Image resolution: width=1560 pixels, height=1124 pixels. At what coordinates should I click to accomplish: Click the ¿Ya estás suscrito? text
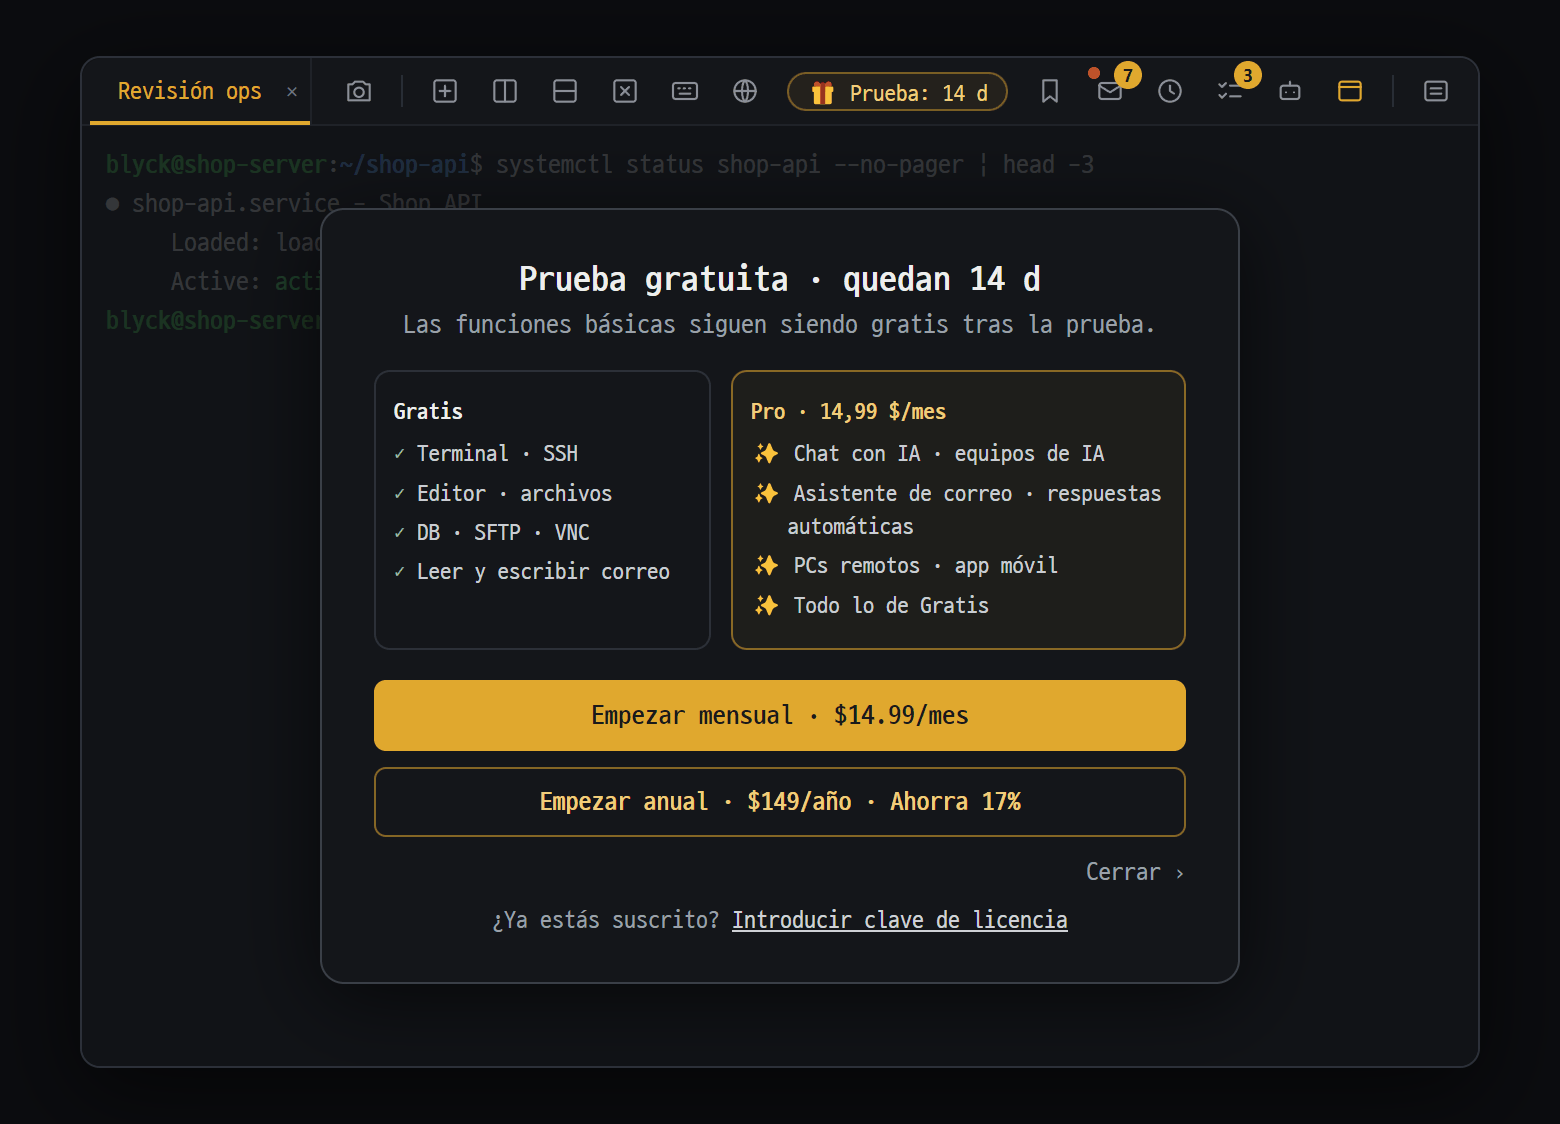coord(606,920)
